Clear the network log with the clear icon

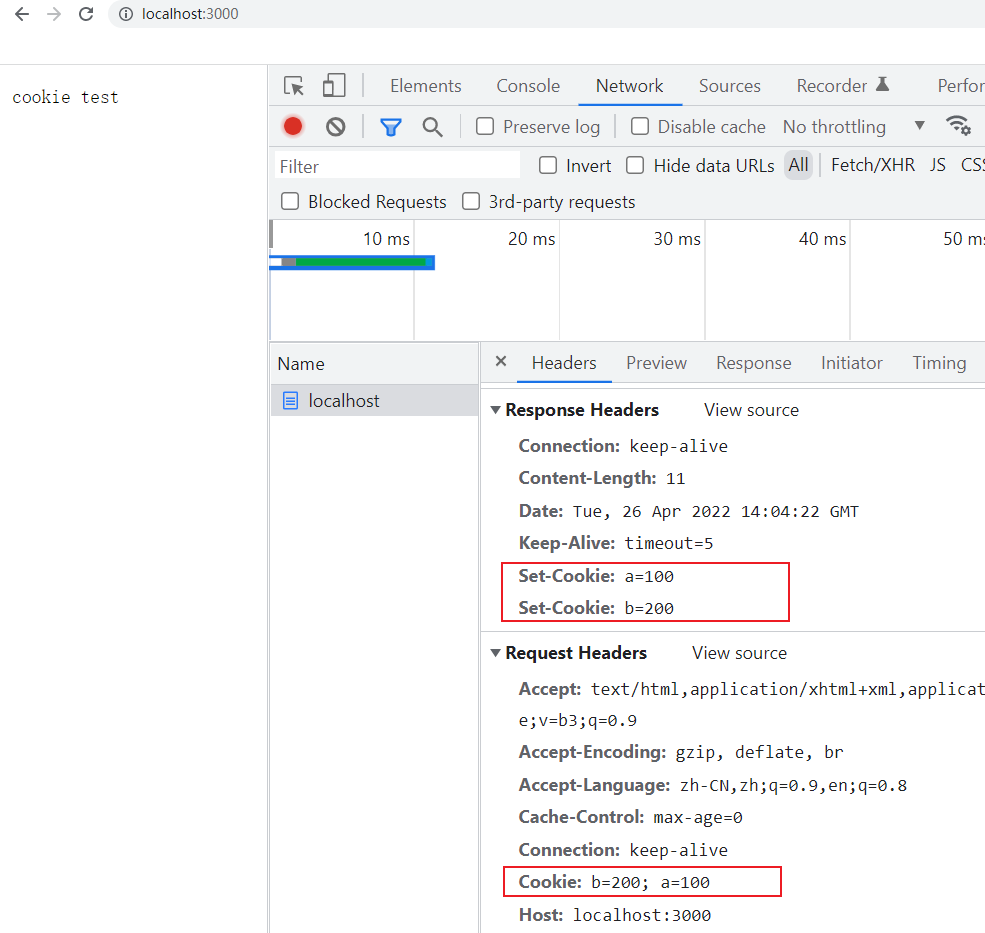click(x=335, y=126)
